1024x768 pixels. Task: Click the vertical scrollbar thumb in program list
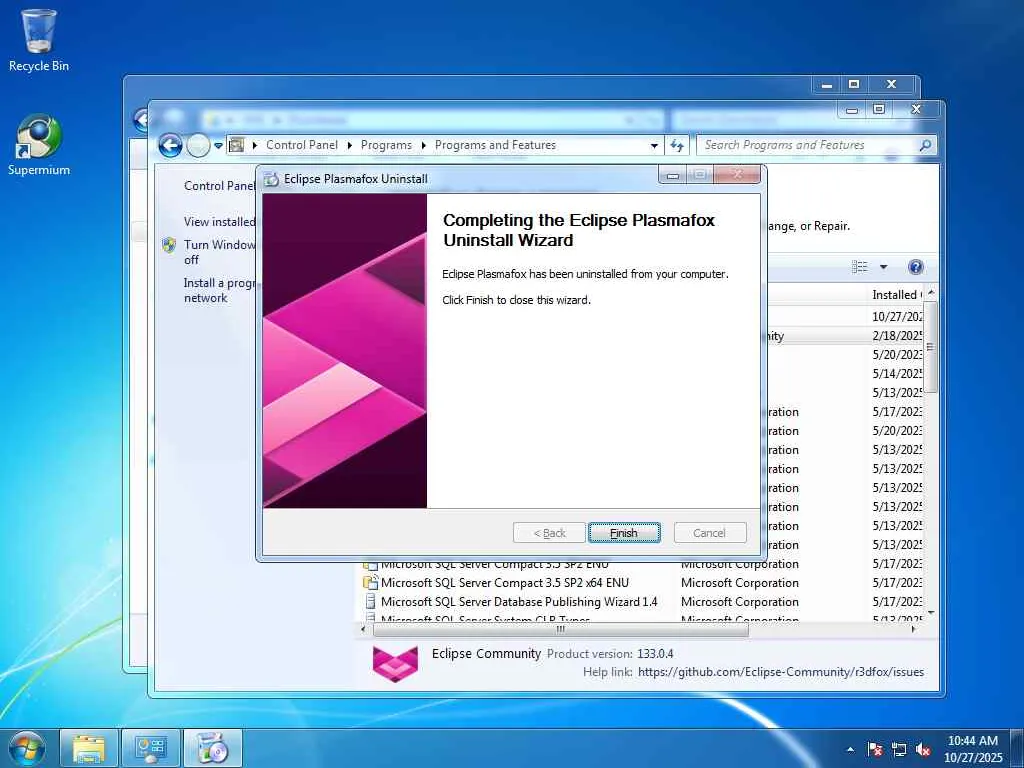click(x=931, y=347)
